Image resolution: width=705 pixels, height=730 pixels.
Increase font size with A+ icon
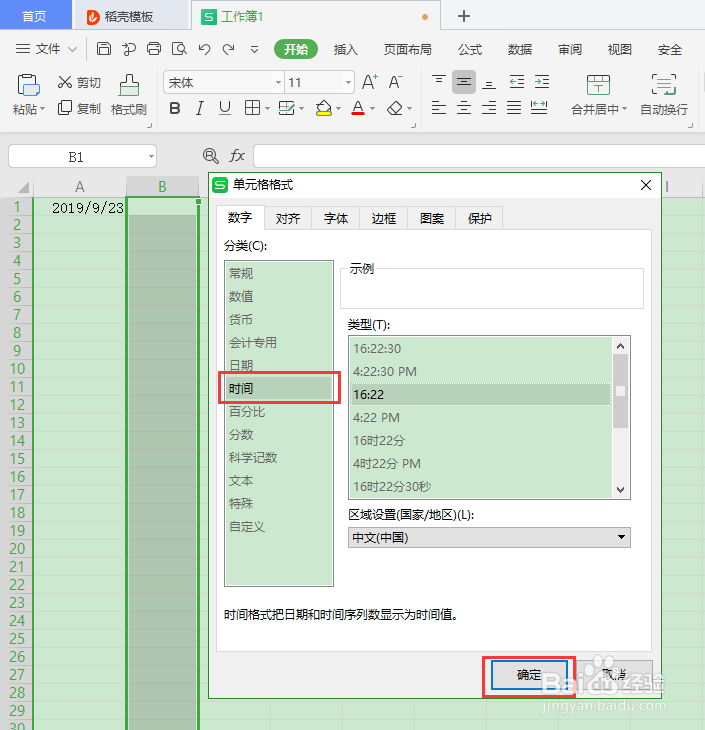(x=370, y=82)
